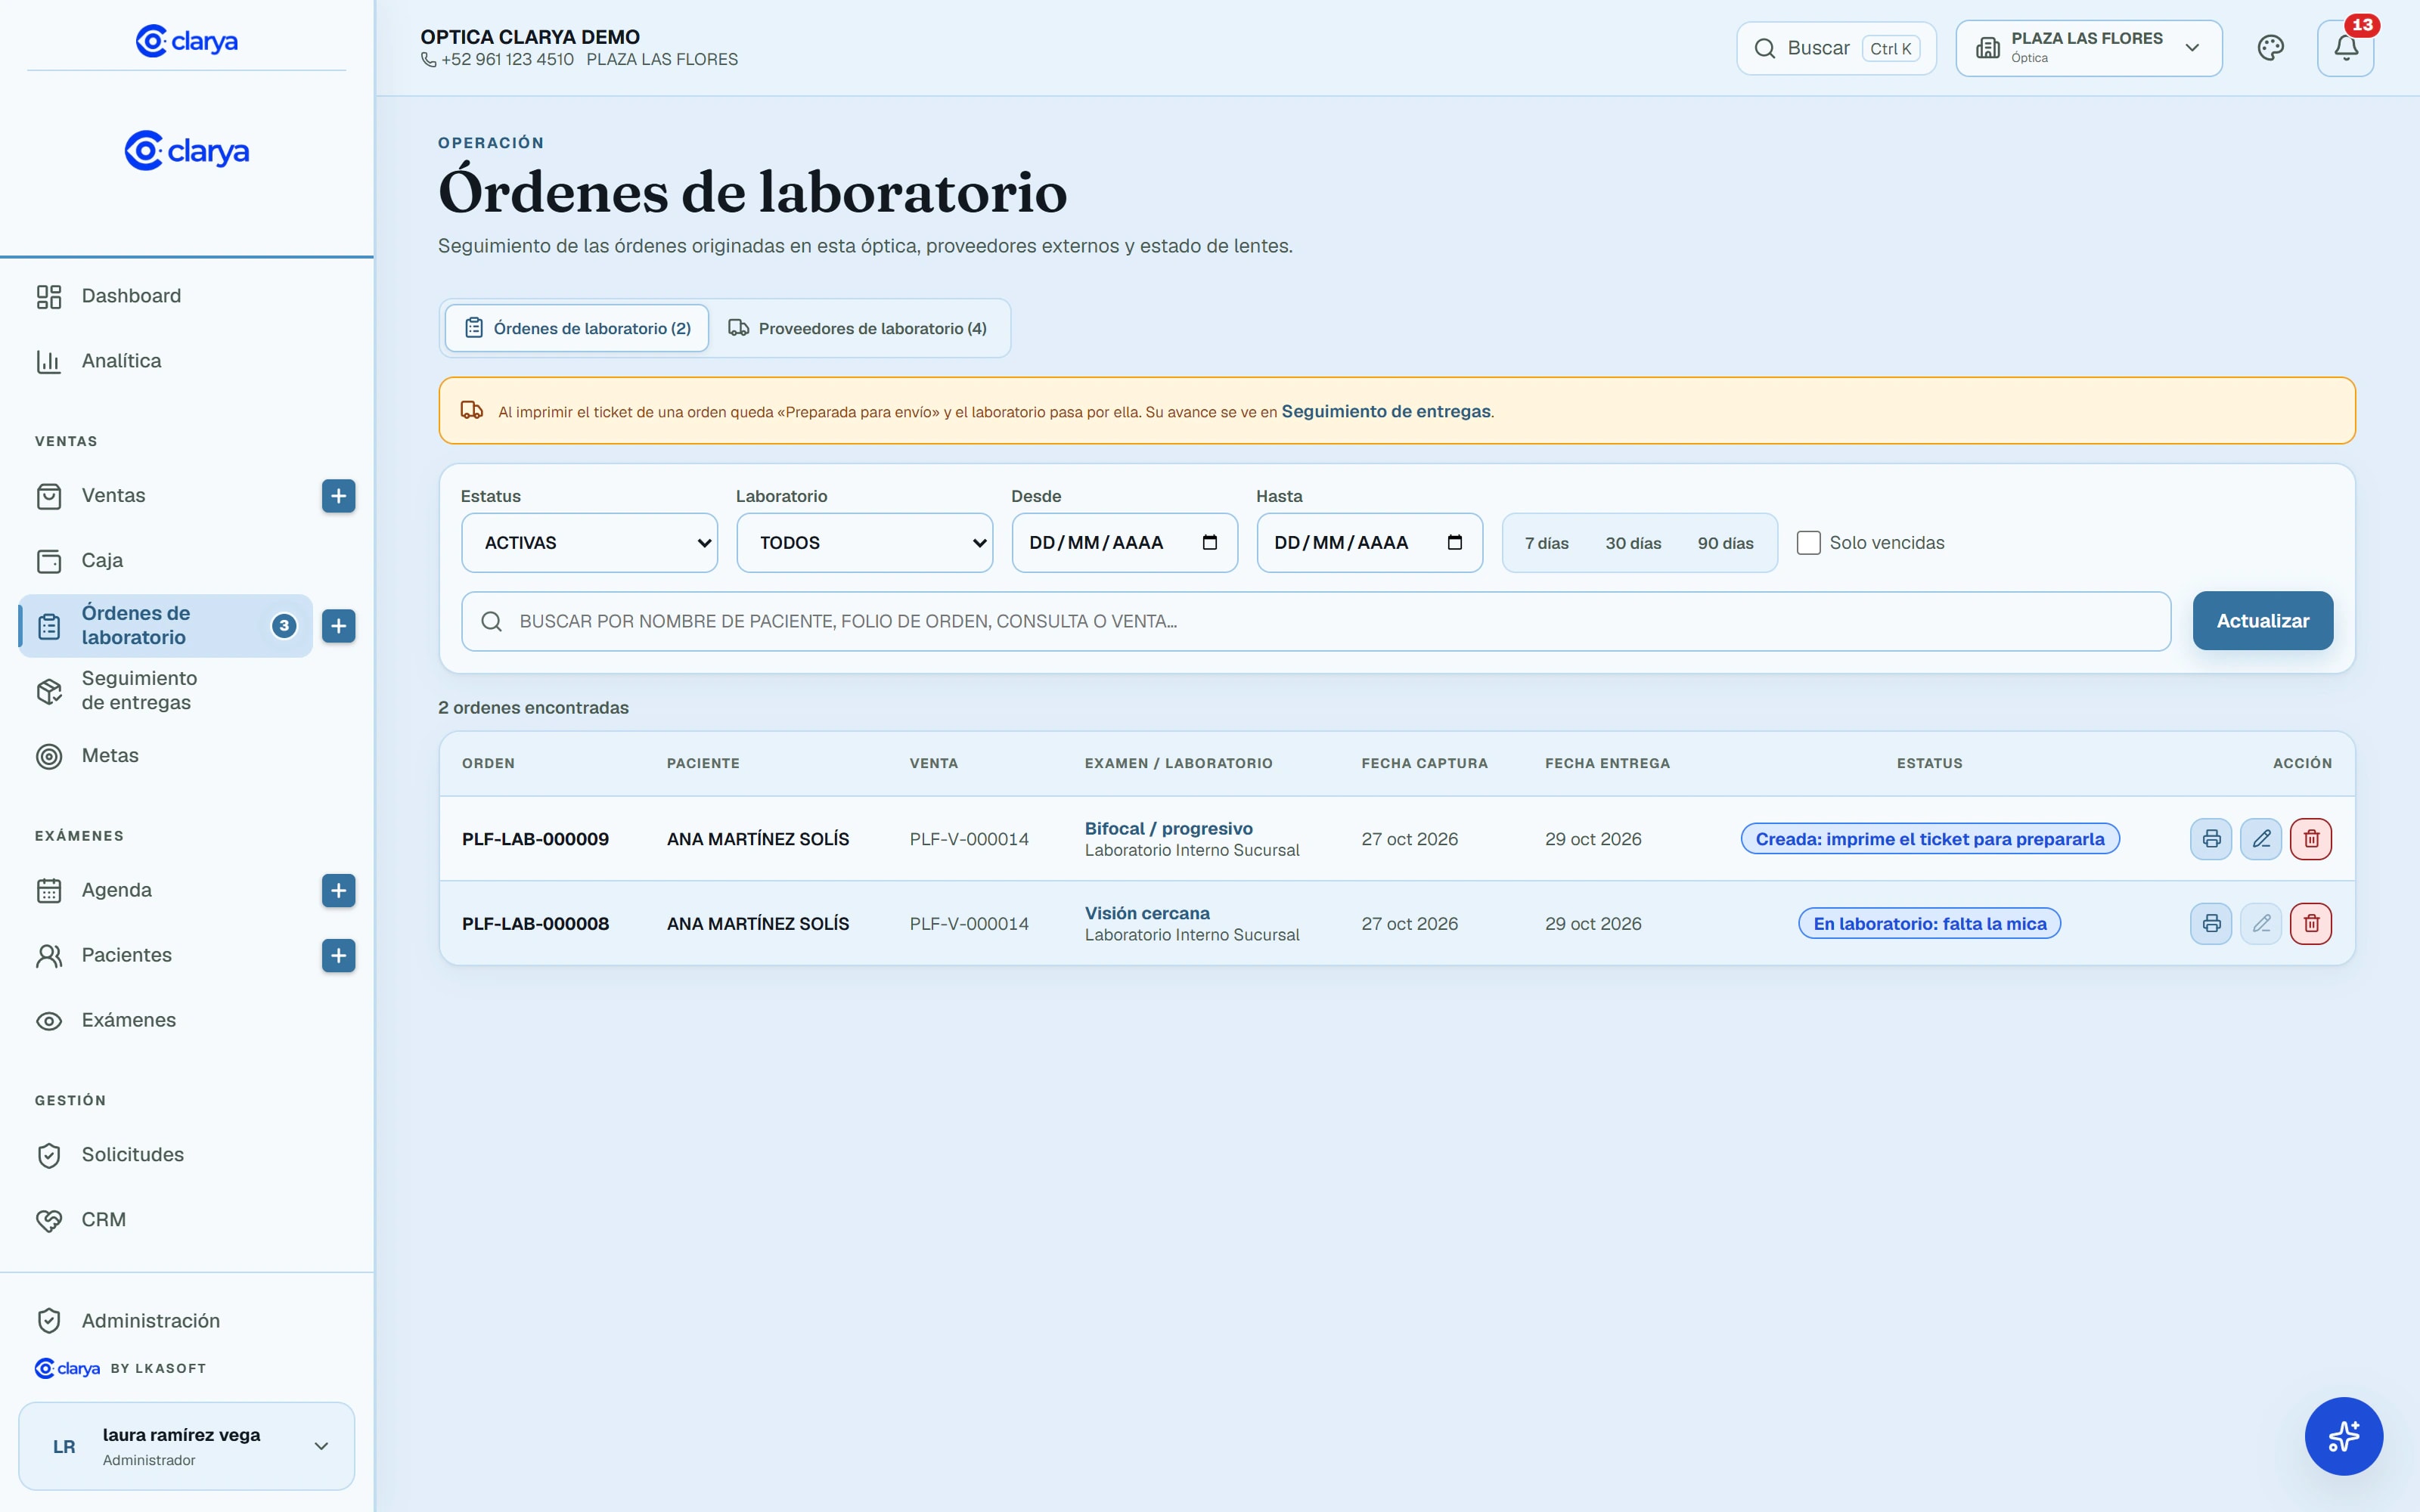Image resolution: width=2420 pixels, height=1512 pixels.
Task: Select the 7 días quick range
Action: (1546, 543)
